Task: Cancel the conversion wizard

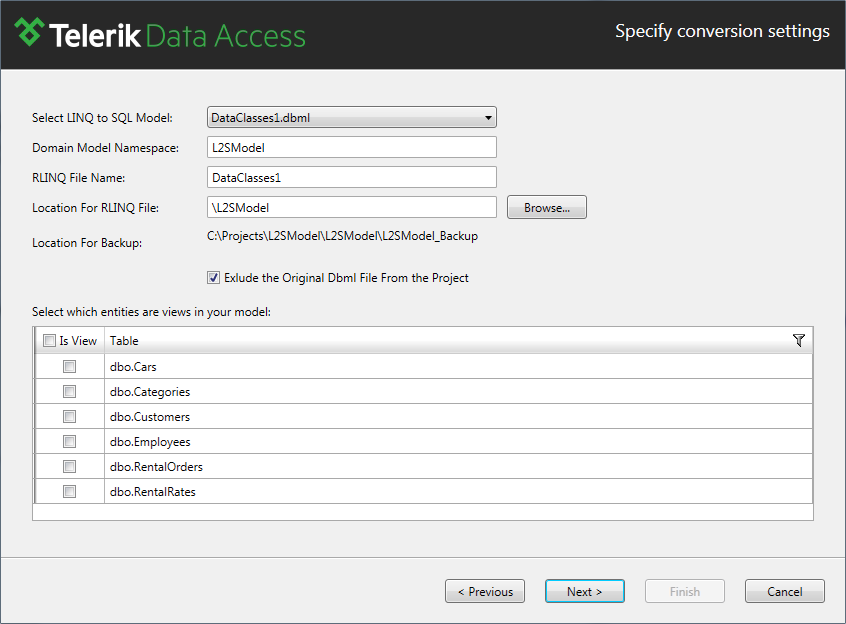Action: point(785,592)
